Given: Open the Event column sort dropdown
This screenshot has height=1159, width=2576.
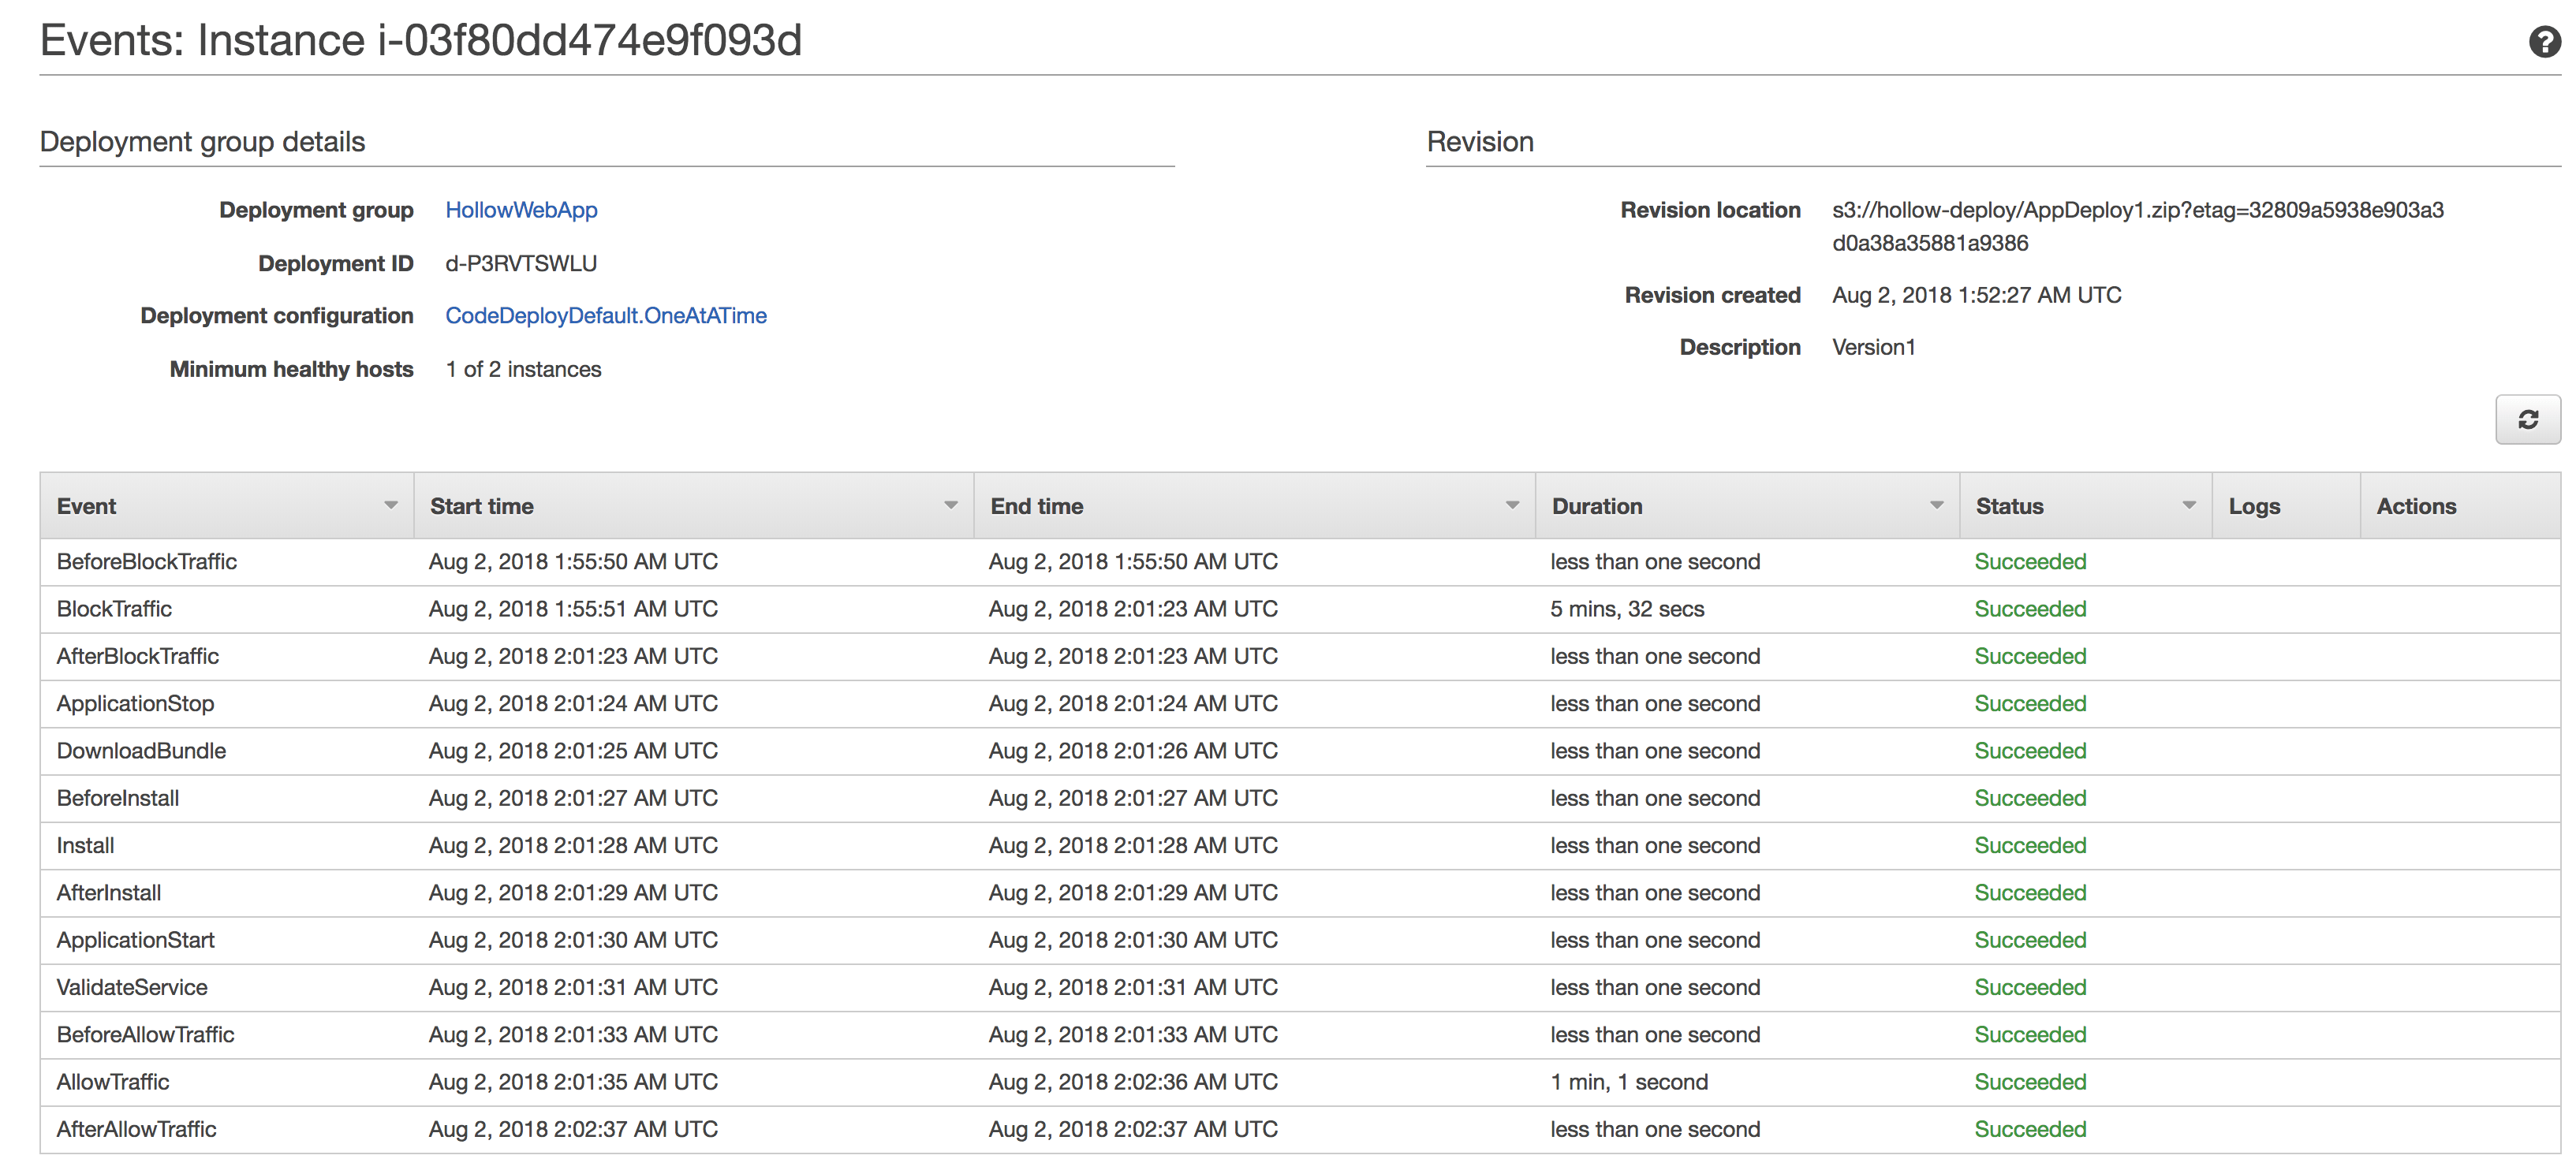Looking at the screenshot, I should point(390,506).
